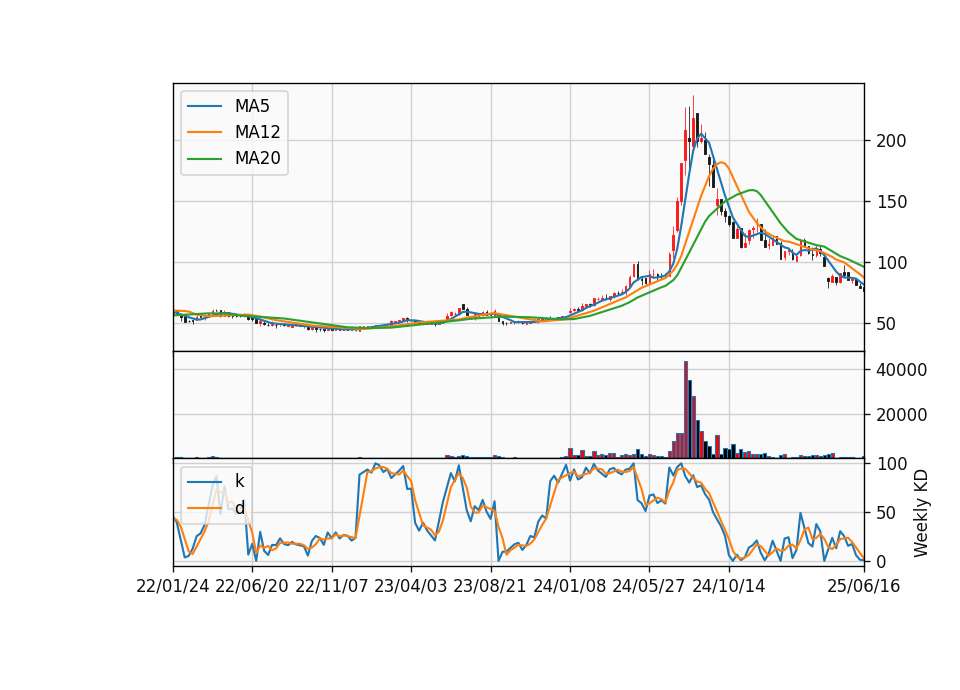Click the Weekly KD axis label
The width and height of the screenshot is (960, 690).
point(921,513)
